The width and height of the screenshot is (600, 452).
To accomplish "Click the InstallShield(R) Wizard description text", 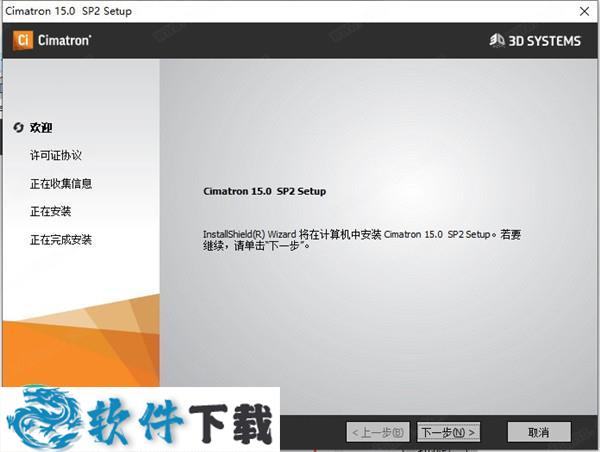I will tap(362, 240).
